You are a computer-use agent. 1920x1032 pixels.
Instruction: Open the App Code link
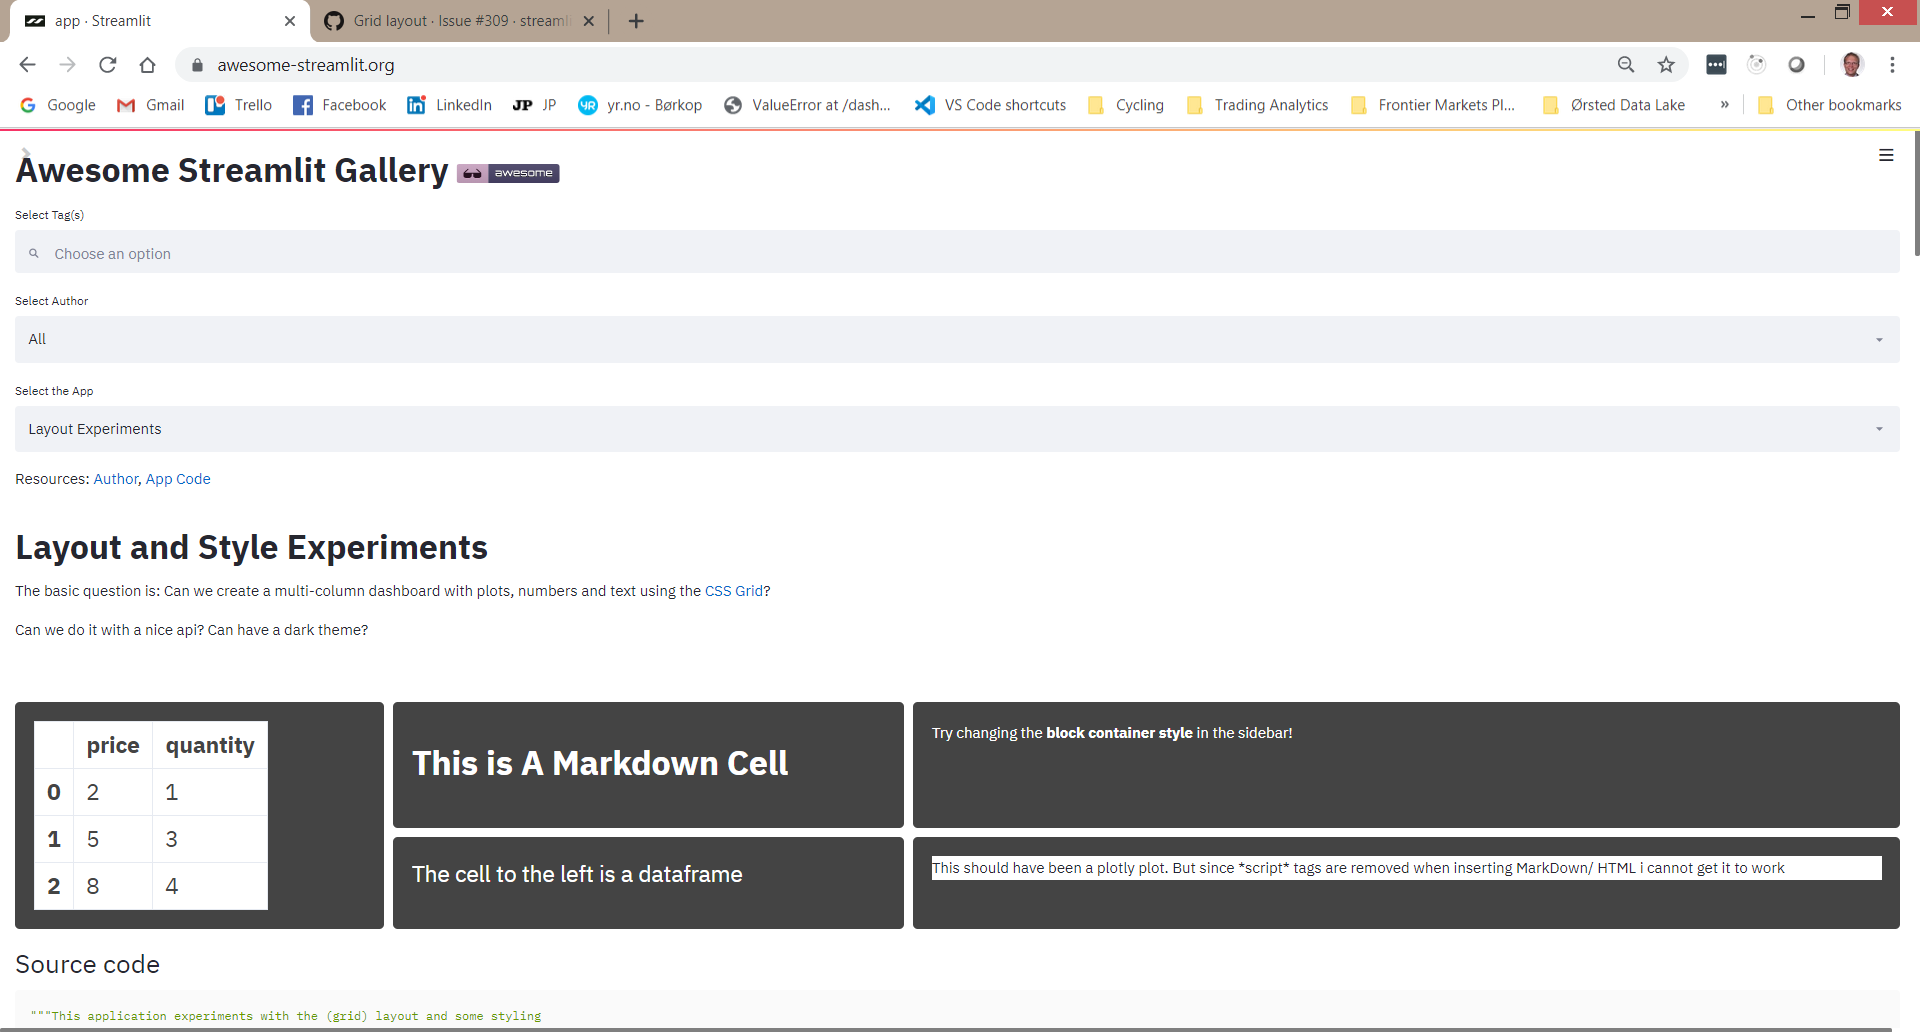coord(177,479)
